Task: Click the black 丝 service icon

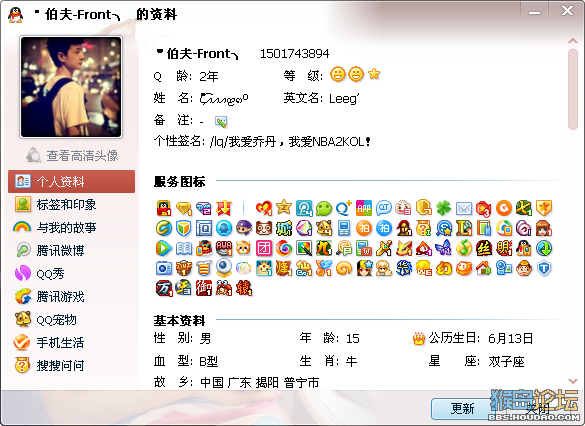Action: click(484, 248)
